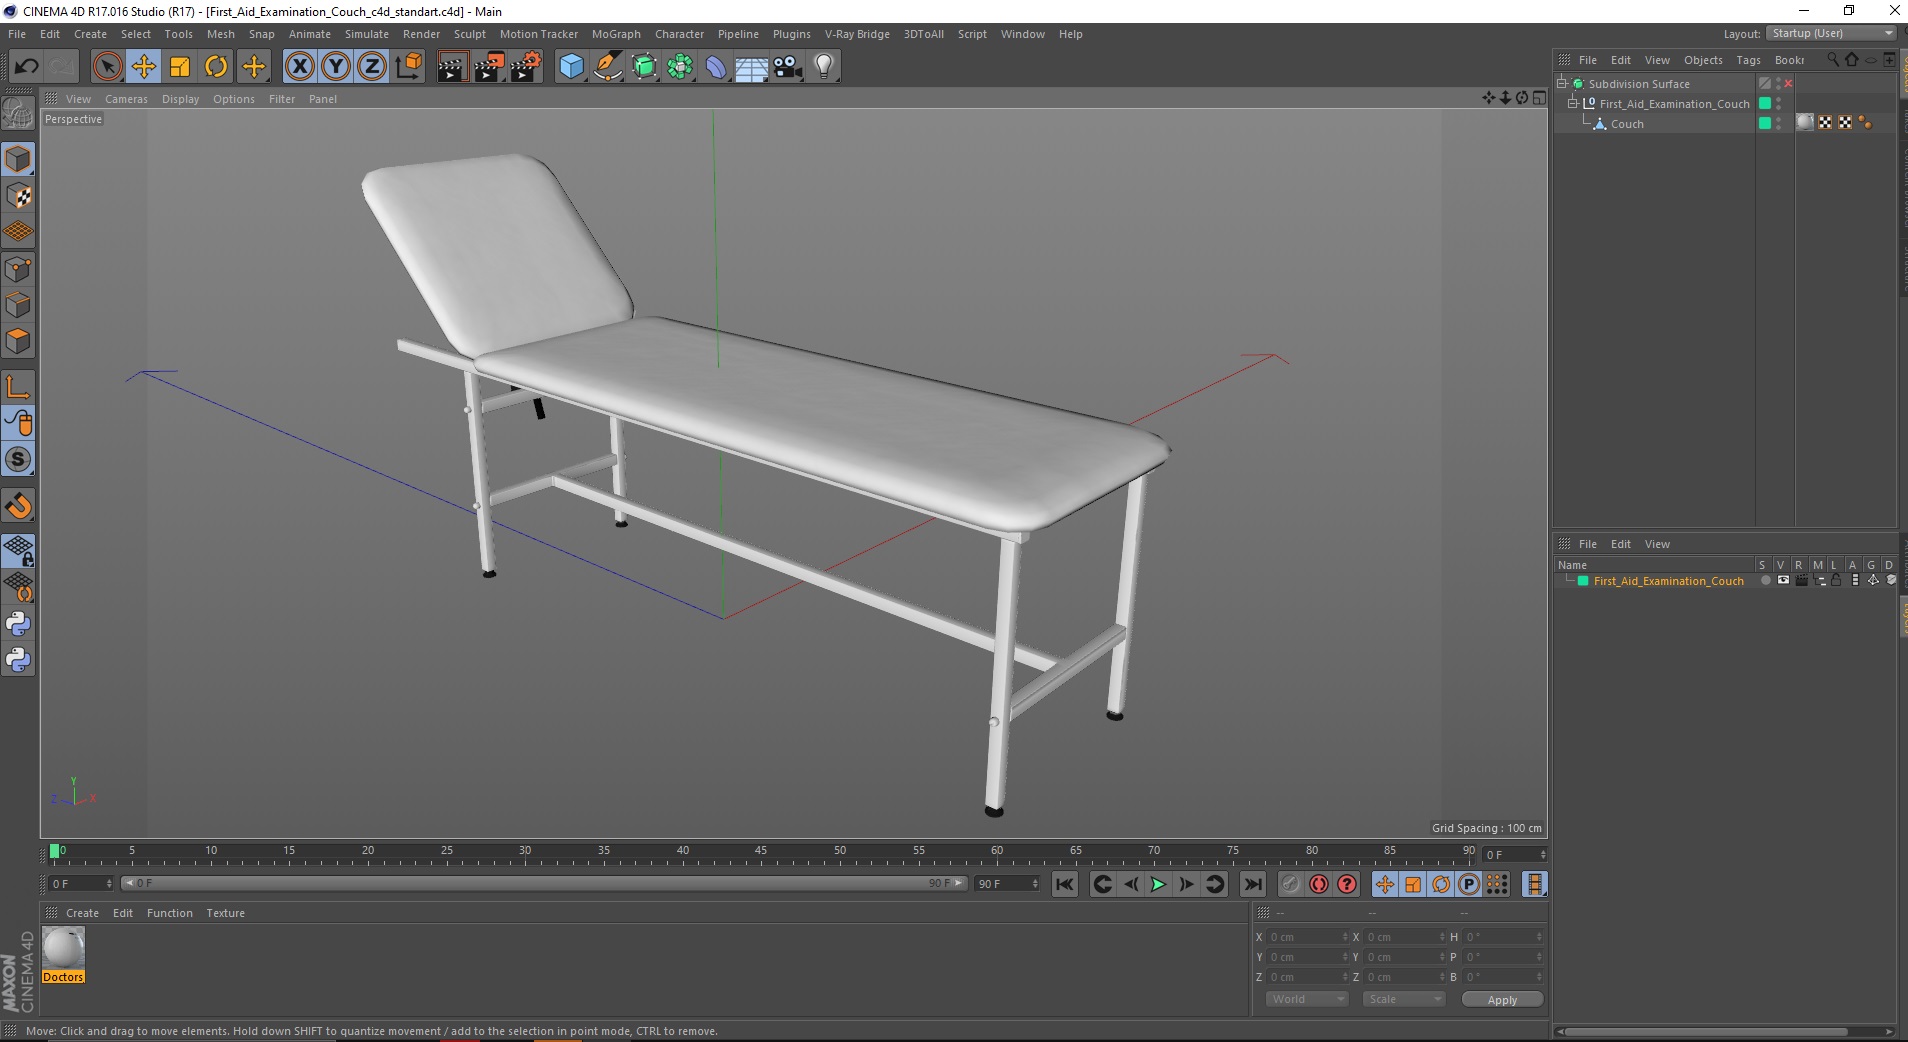Toggle Snap enable S icon
Screen dimensions: 1908x1042
point(18,460)
